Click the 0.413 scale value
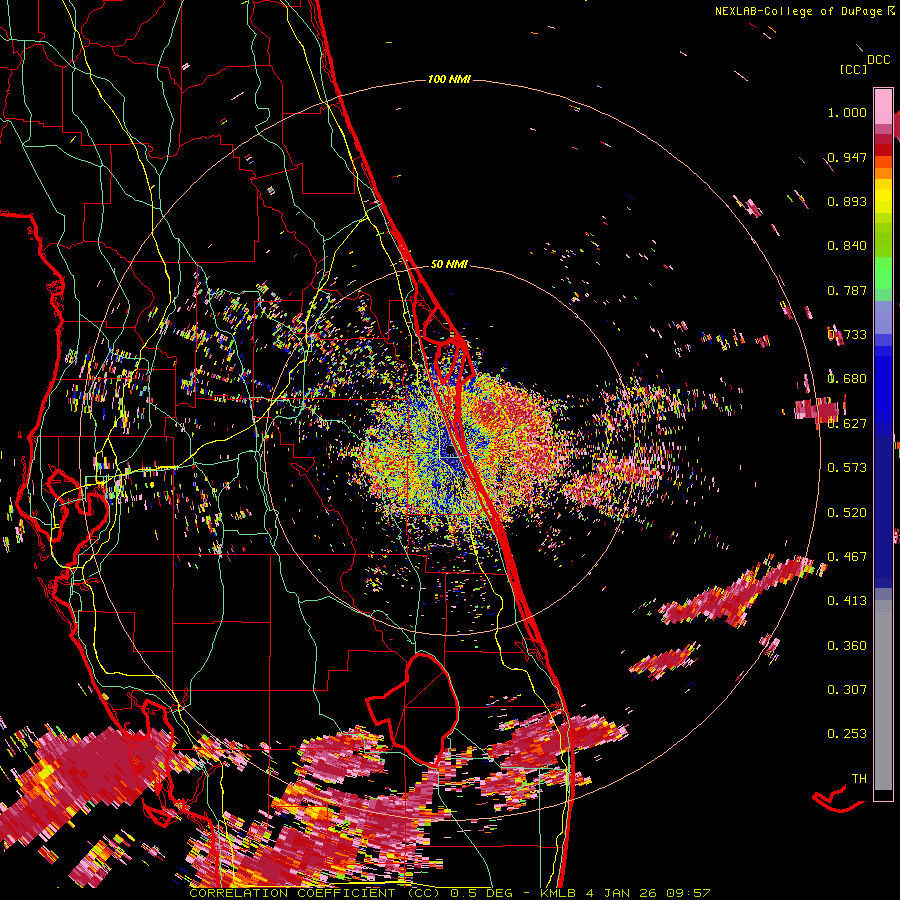This screenshot has height=900, width=900. [847, 601]
